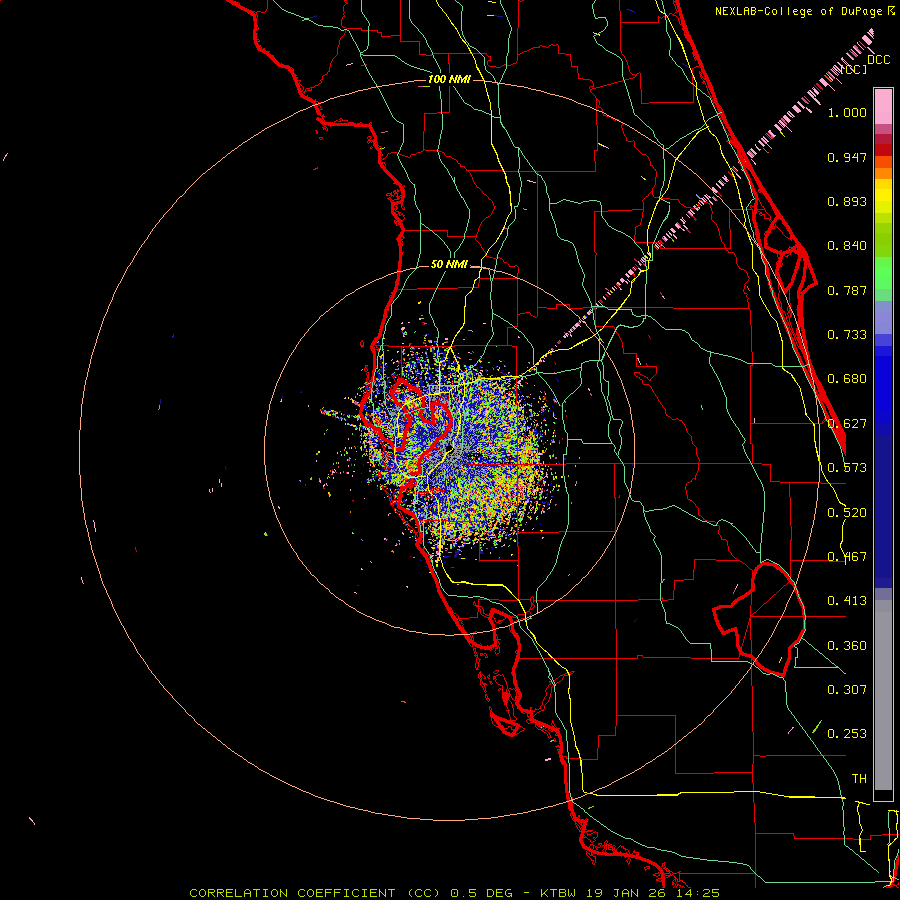The image size is (900, 900).
Task: Click the bright green band of color bar
Action: (x=883, y=273)
